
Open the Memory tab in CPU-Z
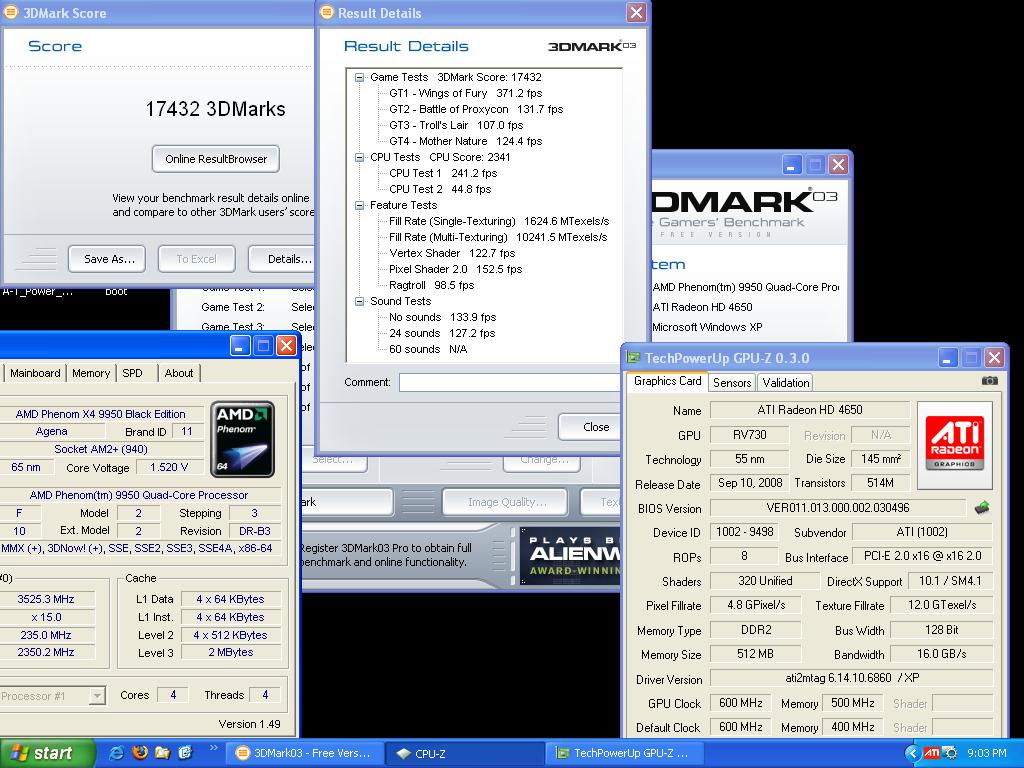(91, 373)
